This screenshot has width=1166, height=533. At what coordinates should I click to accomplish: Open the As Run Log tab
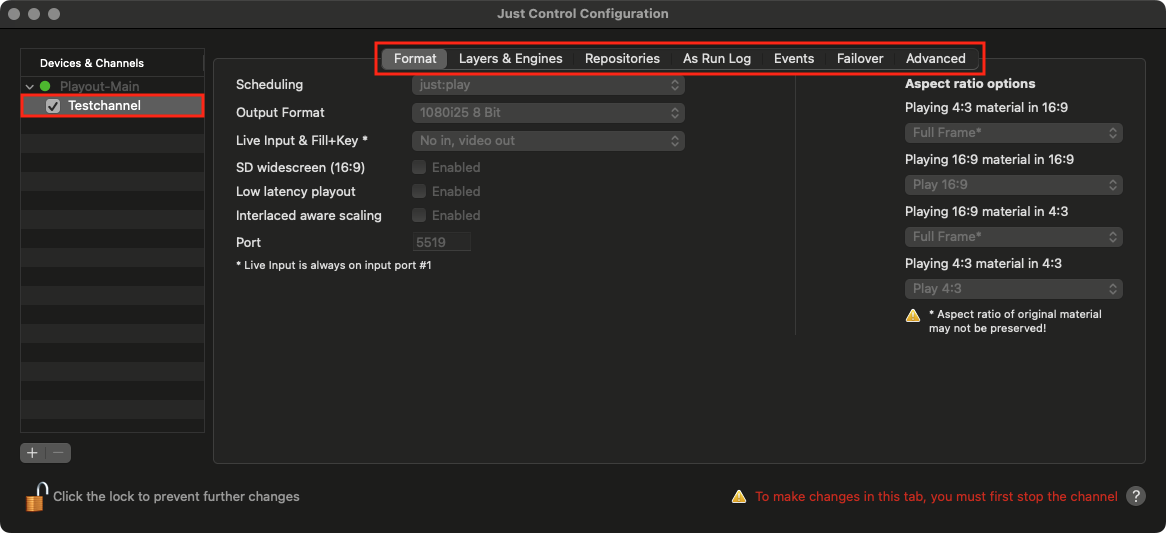[x=717, y=59]
